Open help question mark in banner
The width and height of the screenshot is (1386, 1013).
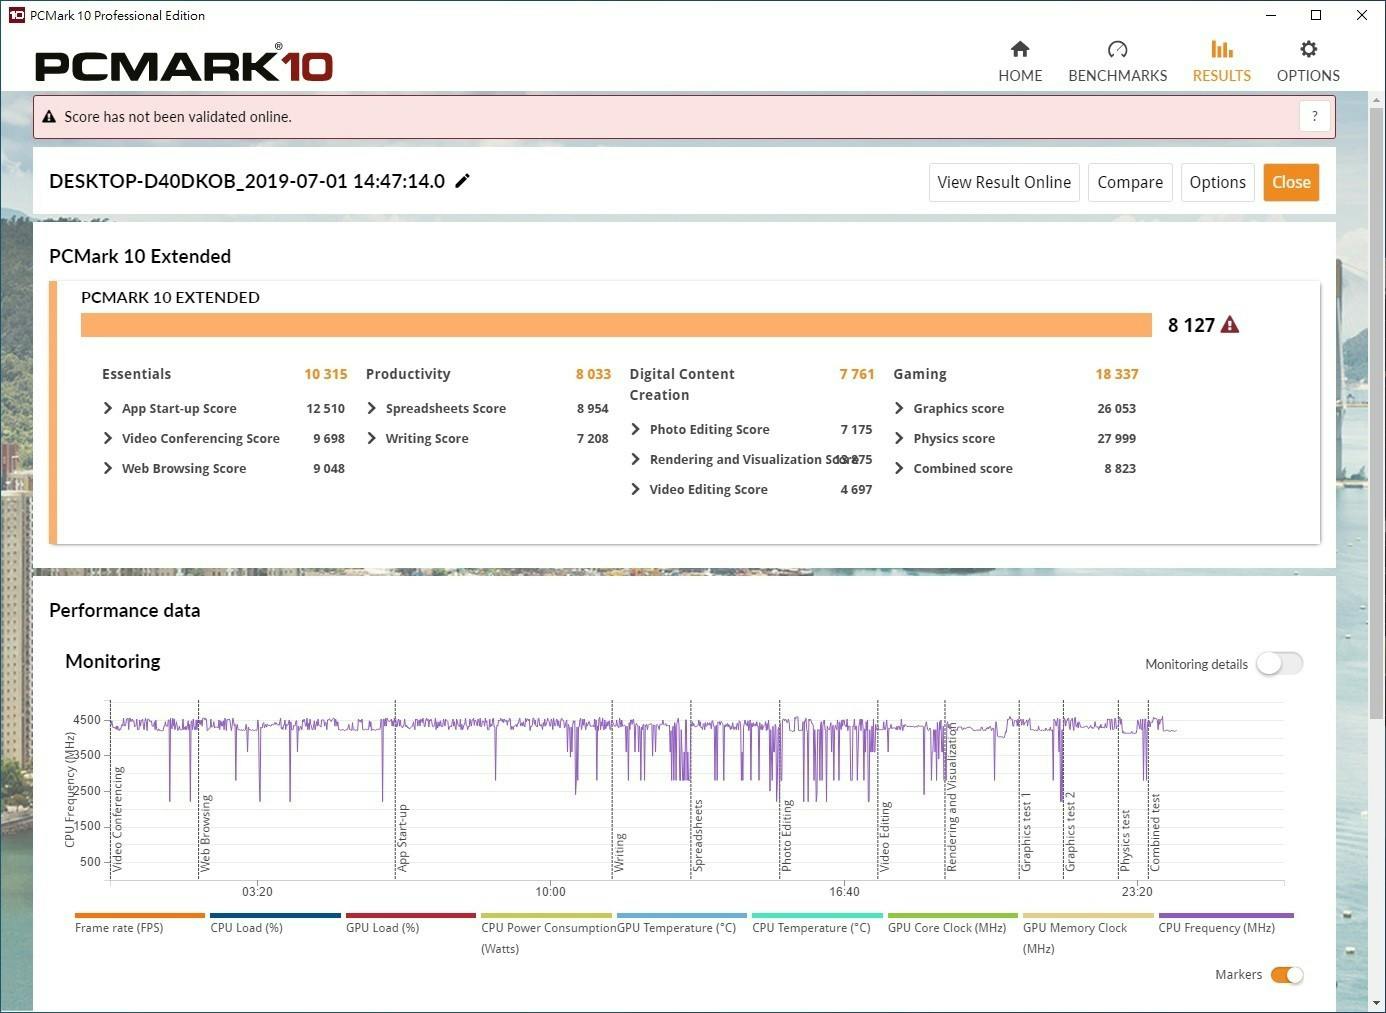click(1315, 116)
